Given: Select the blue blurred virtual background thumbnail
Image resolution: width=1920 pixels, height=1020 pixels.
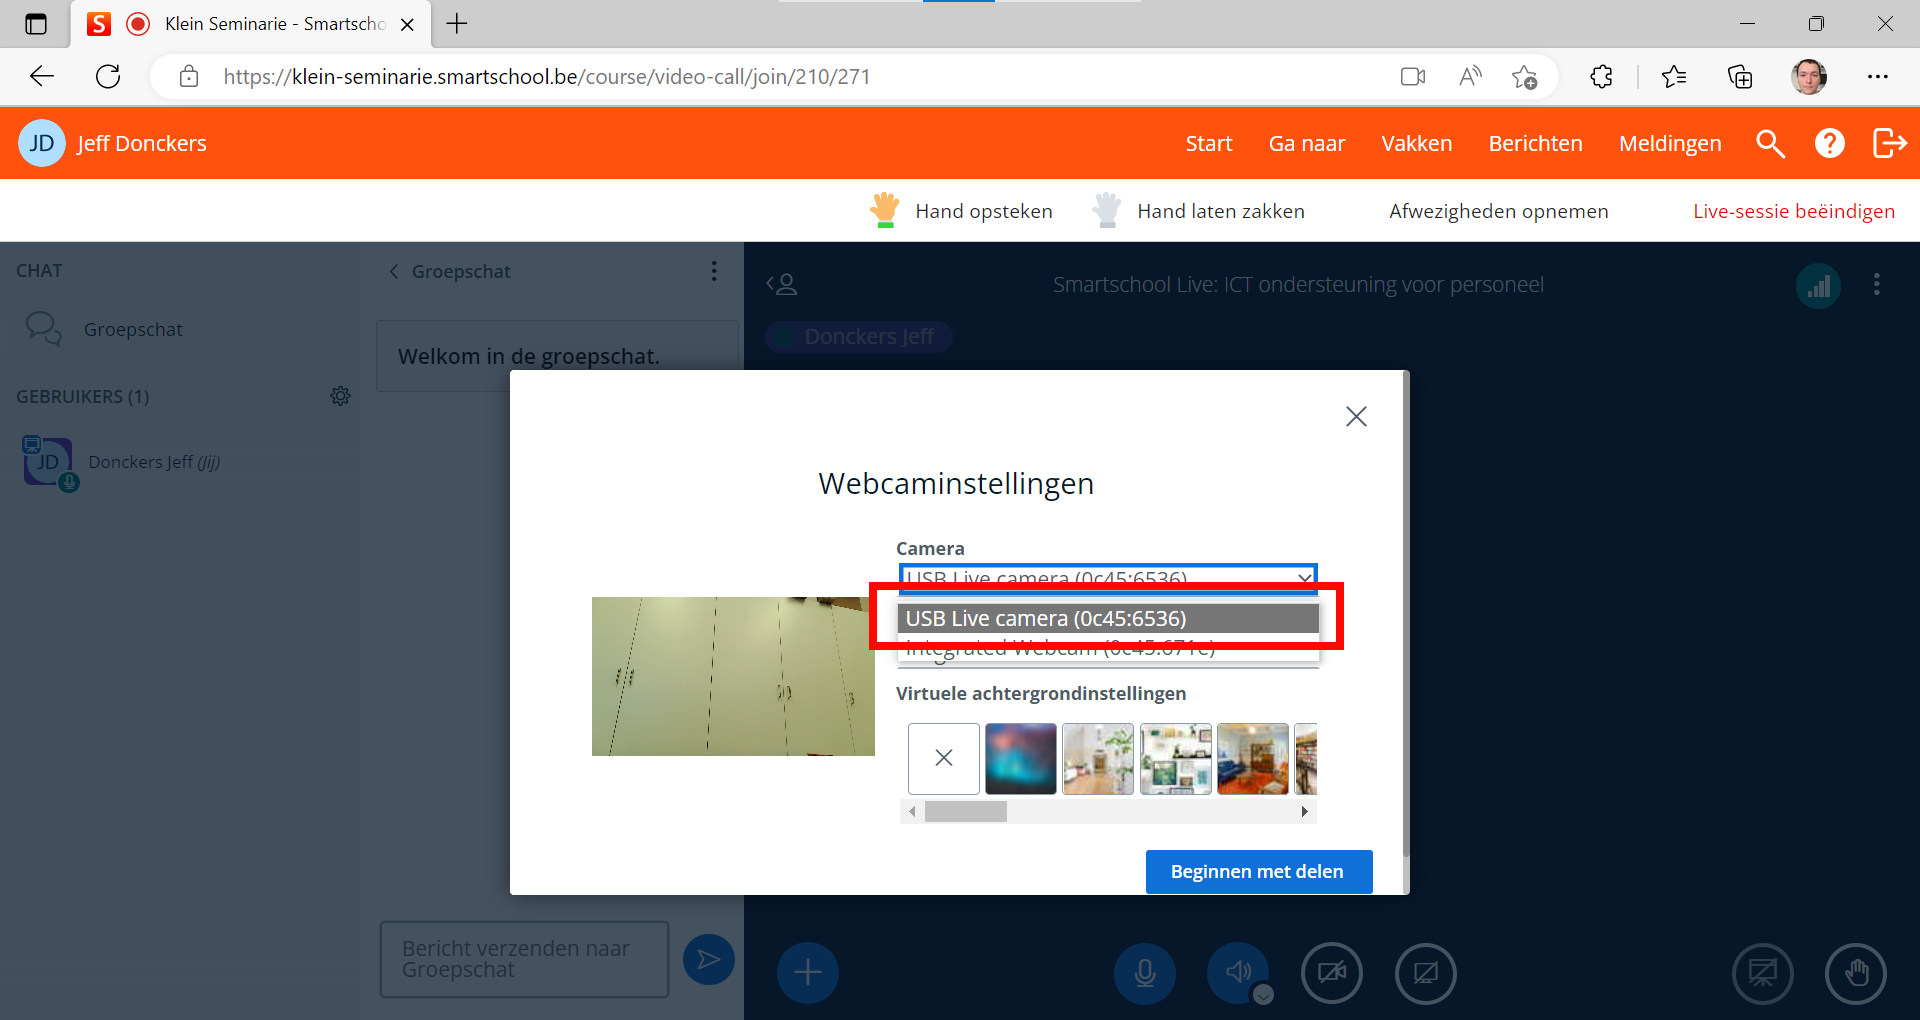Looking at the screenshot, I should tap(1020, 759).
